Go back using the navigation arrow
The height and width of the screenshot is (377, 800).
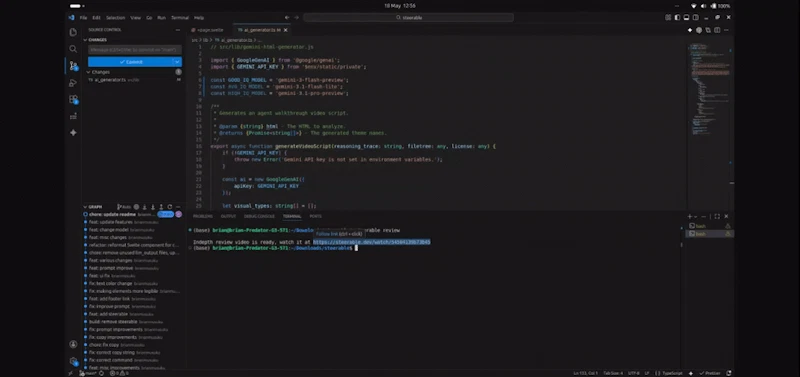point(287,17)
